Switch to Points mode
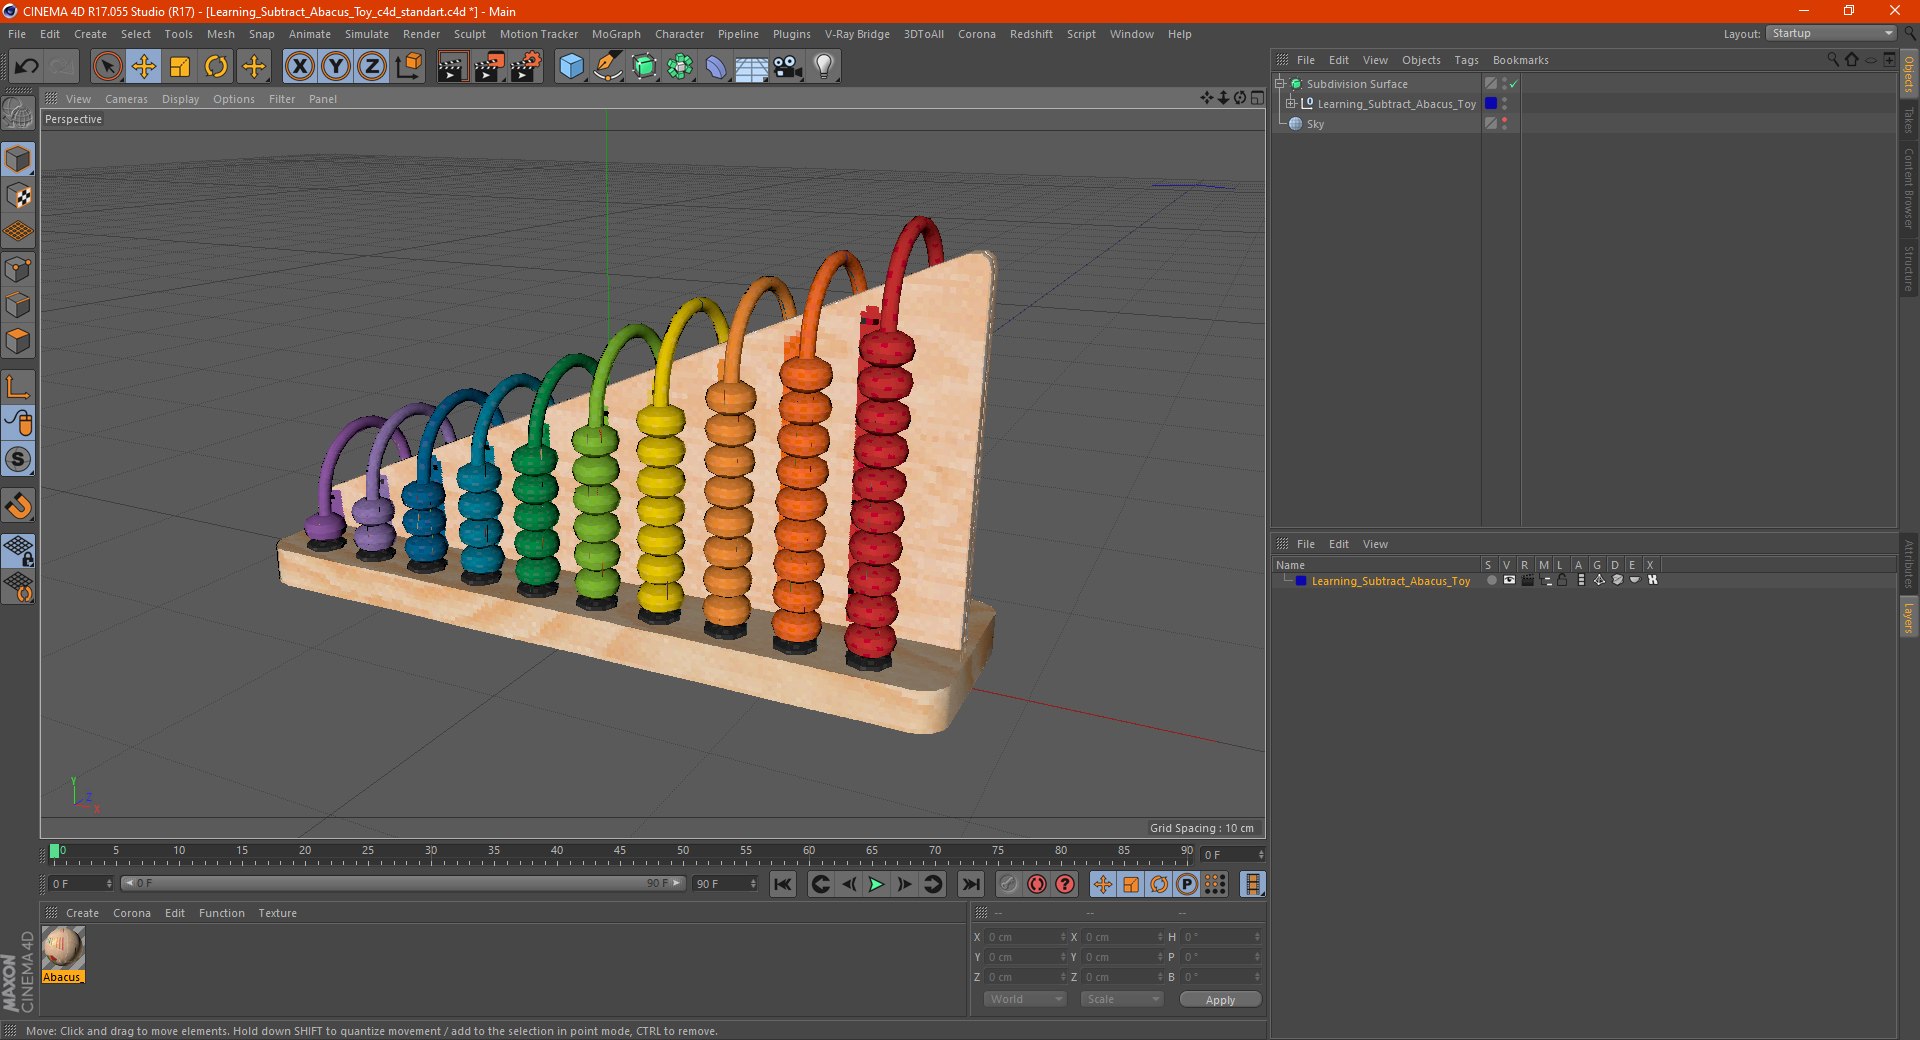1920x1040 pixels. tap(18, 269)
